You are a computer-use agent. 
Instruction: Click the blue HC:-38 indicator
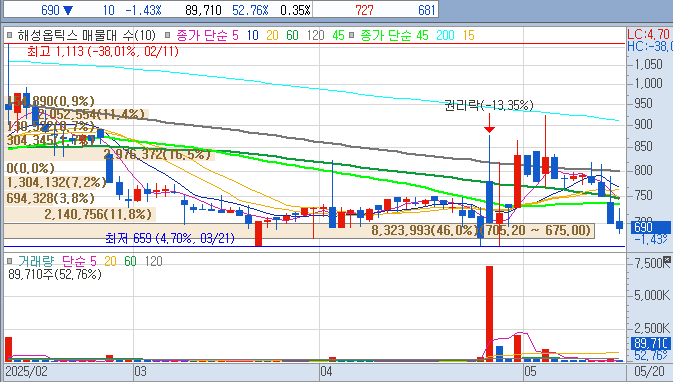point(649,46)
